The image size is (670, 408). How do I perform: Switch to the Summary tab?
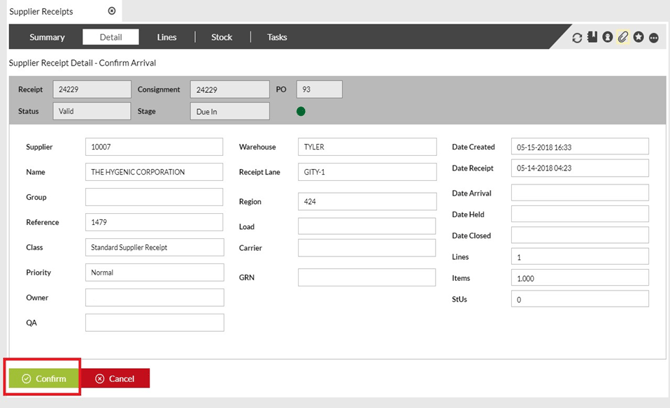click(x=47, y=37)
